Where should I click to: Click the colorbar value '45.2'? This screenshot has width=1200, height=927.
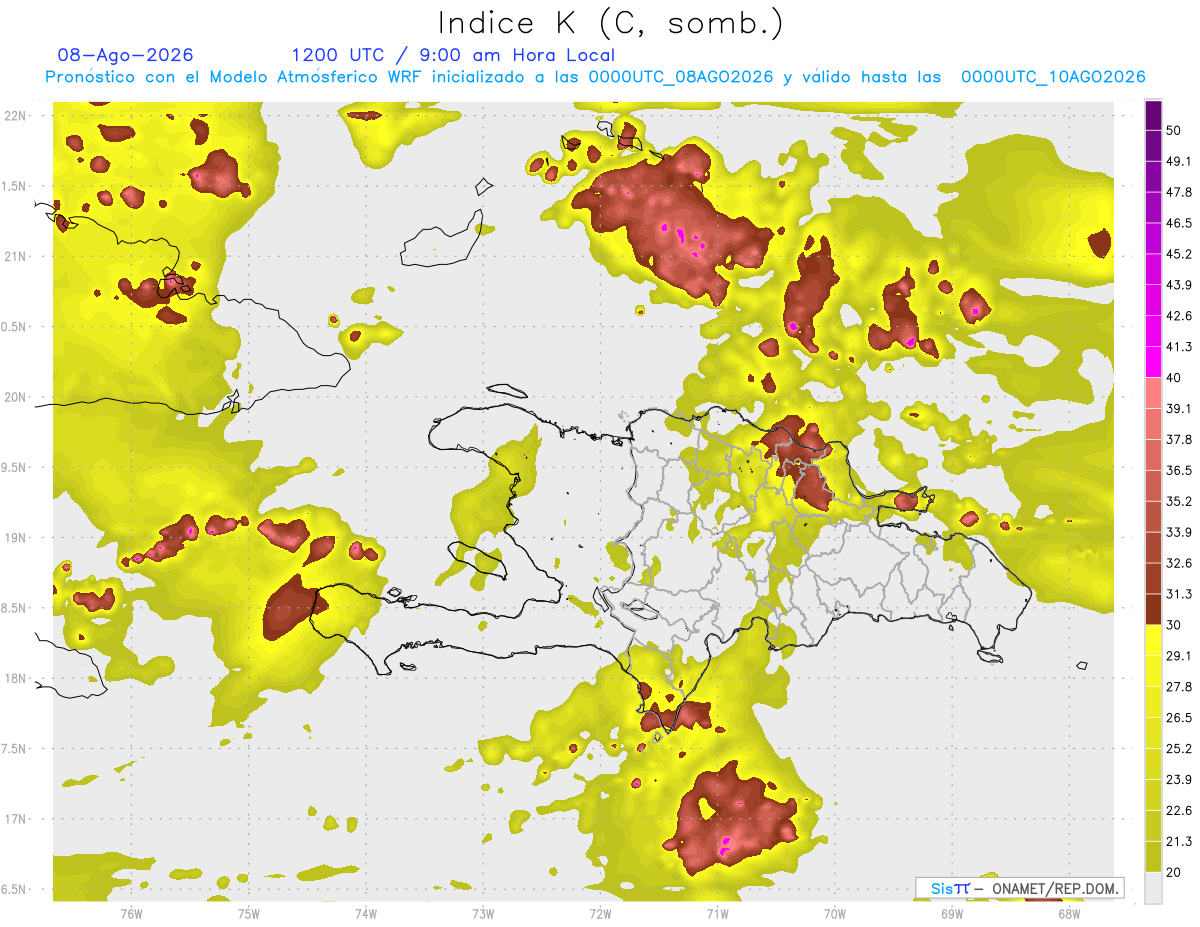pyautogui.click(x=1179, y=254)
